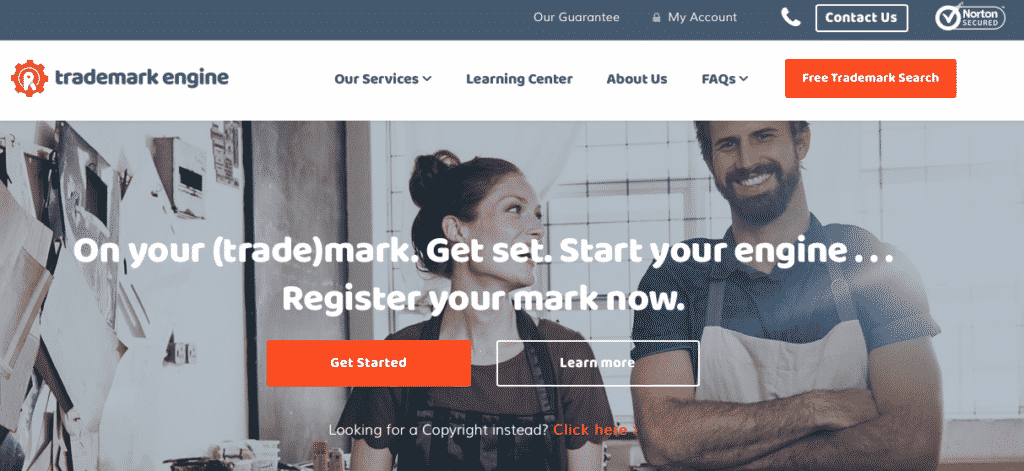Click the phone icon in the top bar
The width and height of the screenshot is (1024, 471).
point(791,18)
